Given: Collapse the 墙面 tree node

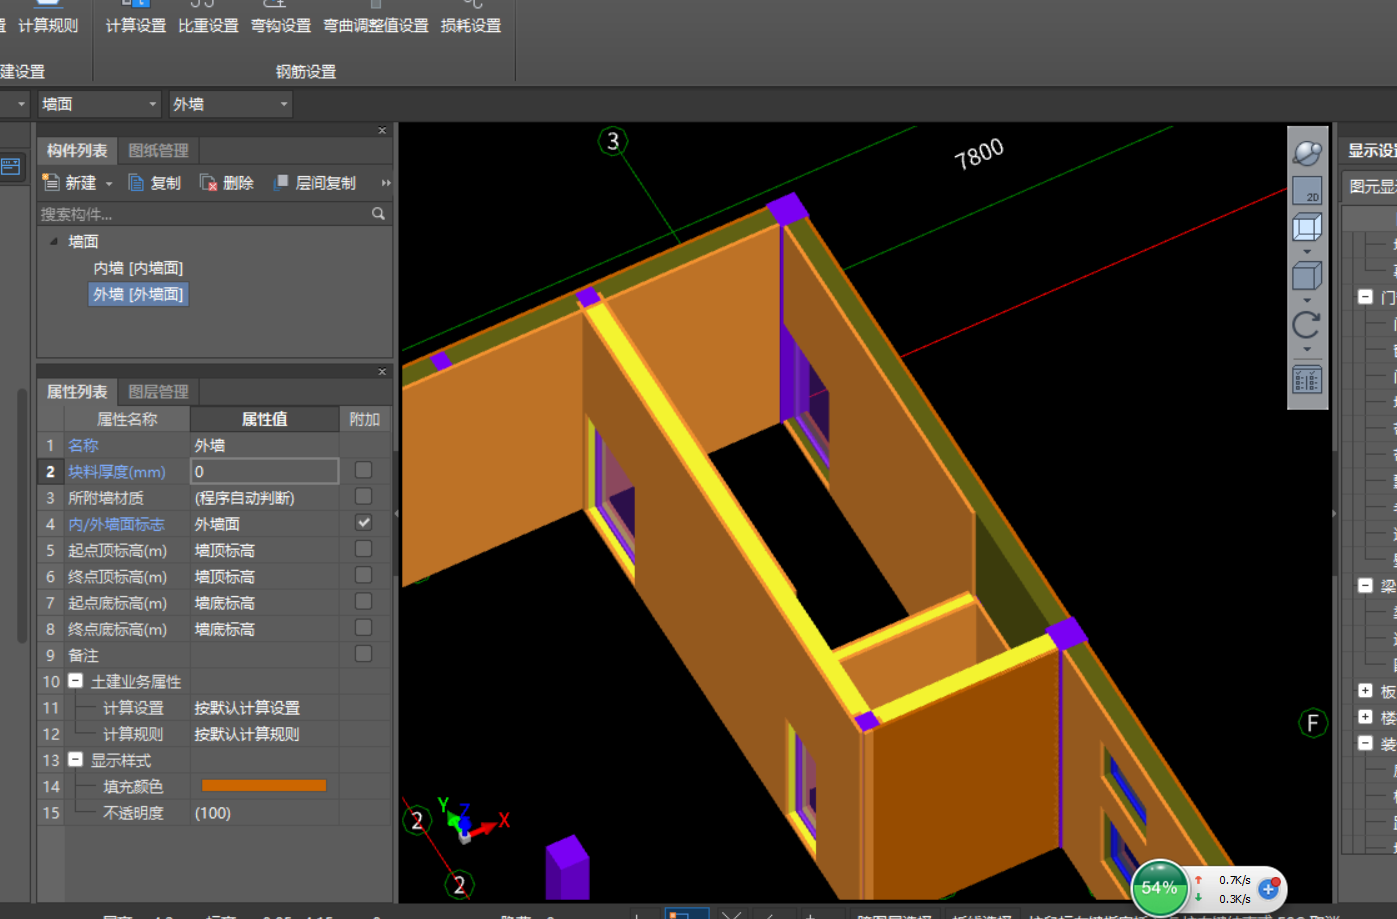Looking at the screenshot, I should (x=54, y=241).
